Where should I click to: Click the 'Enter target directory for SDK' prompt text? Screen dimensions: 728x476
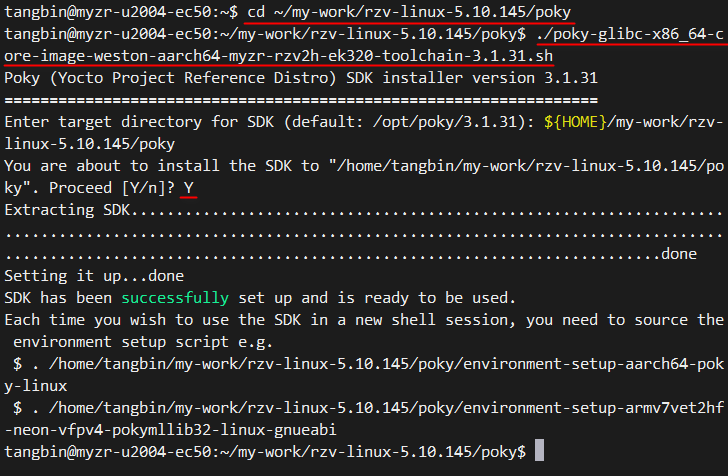pyautogui.click(x=139, y=122)
